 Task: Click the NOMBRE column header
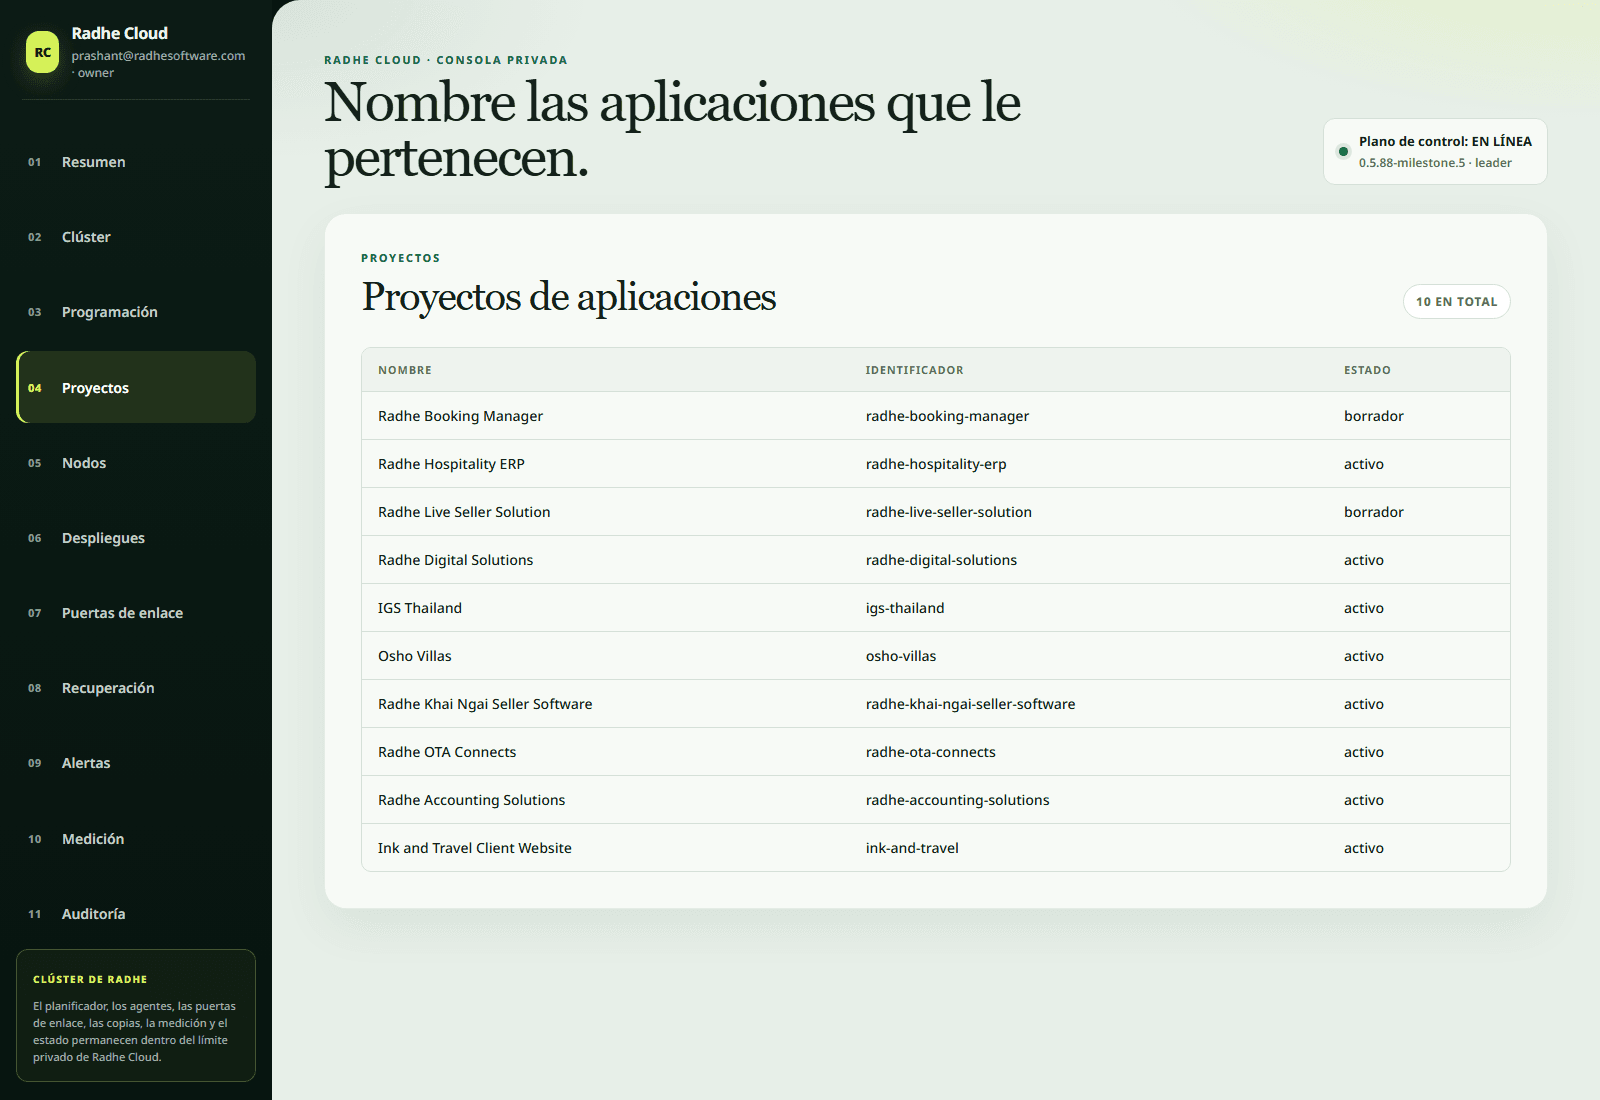[405, 370]
